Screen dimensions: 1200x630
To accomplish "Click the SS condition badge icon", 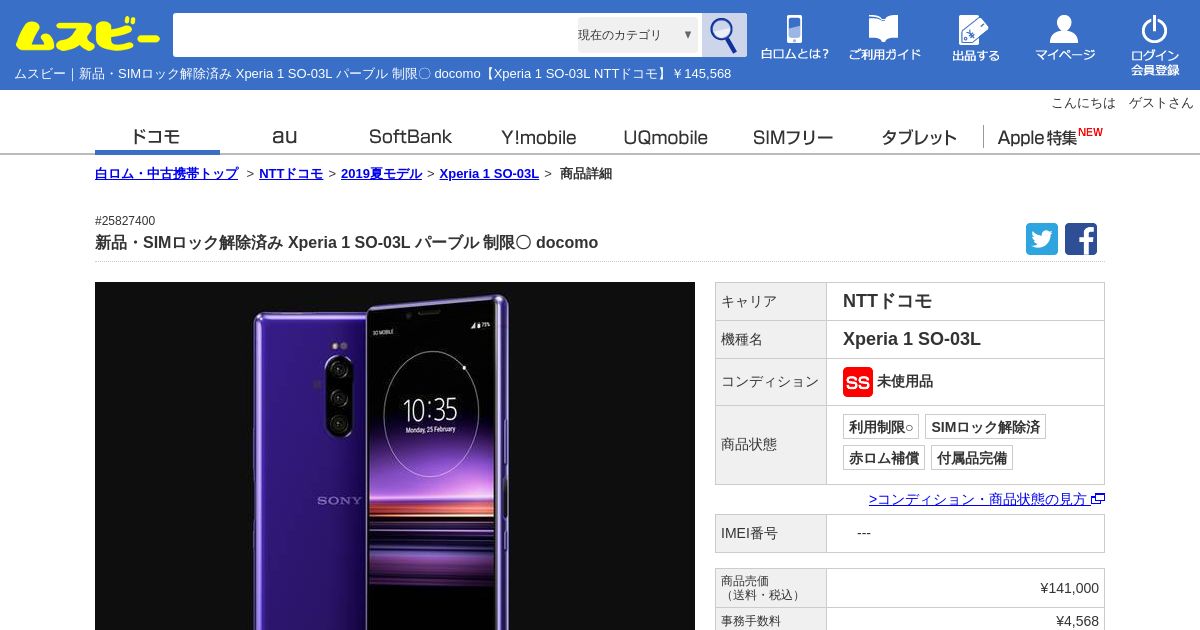I will tap(858, 382).
